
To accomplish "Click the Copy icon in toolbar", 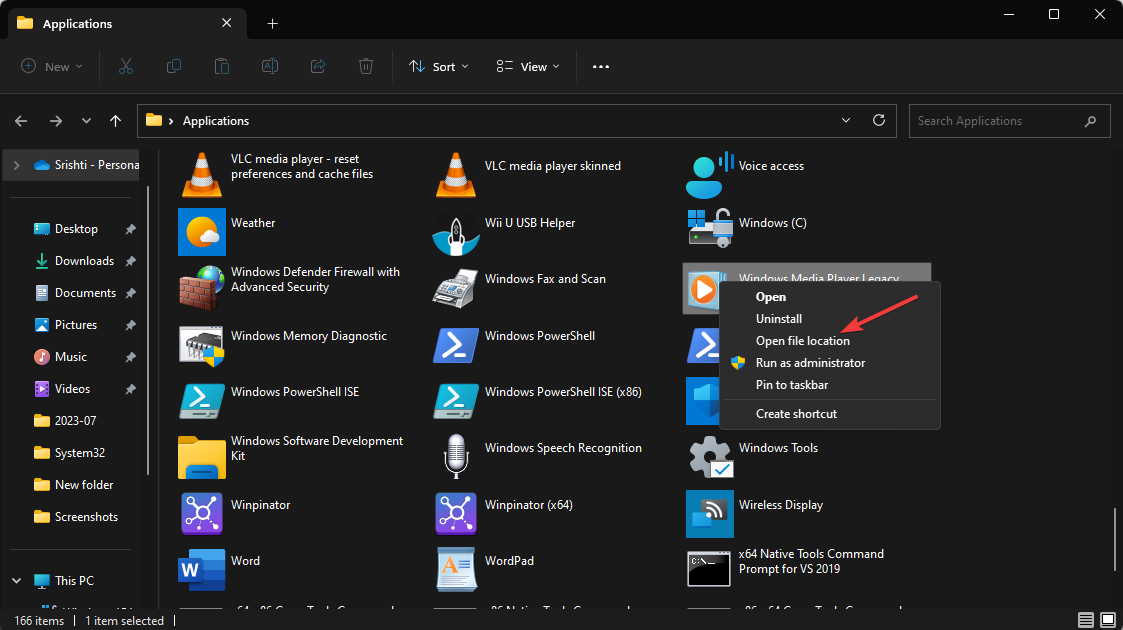I will pos(173,67).
